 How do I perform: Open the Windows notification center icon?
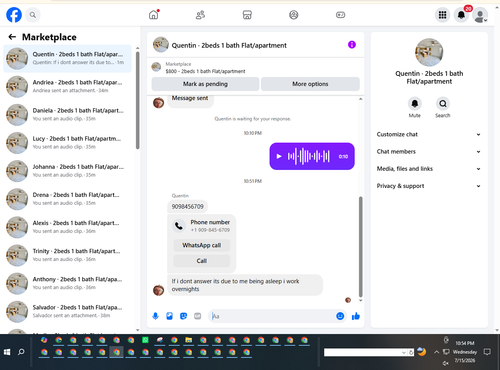(x=487, y=352)
